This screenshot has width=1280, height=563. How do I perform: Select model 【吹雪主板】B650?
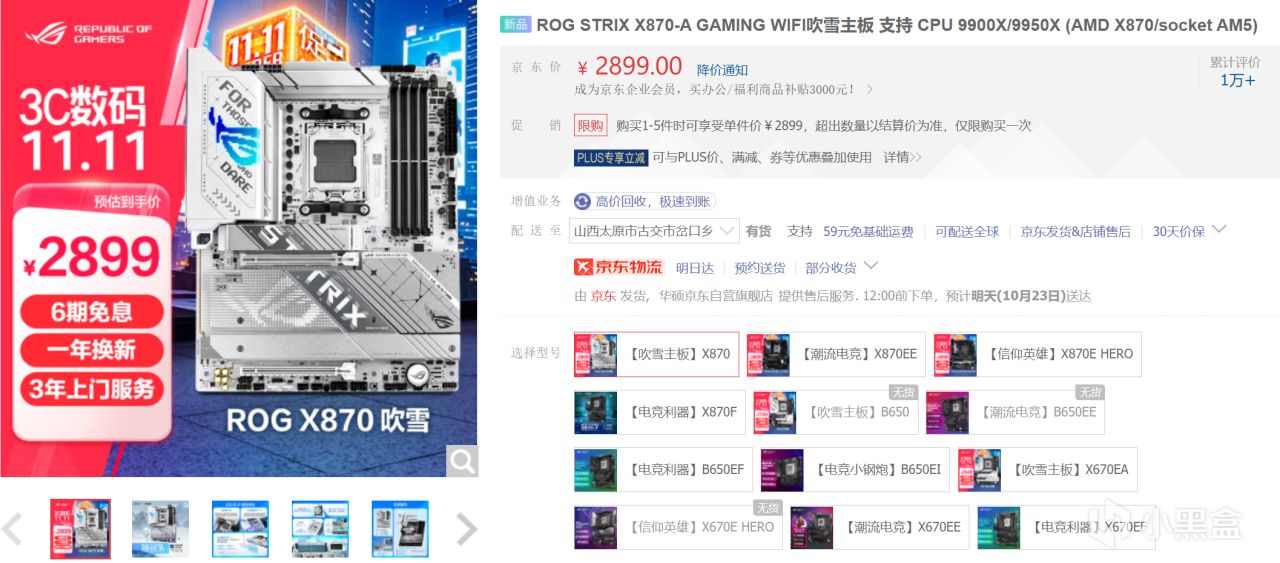pyautogui.click(x=835, y=412)
